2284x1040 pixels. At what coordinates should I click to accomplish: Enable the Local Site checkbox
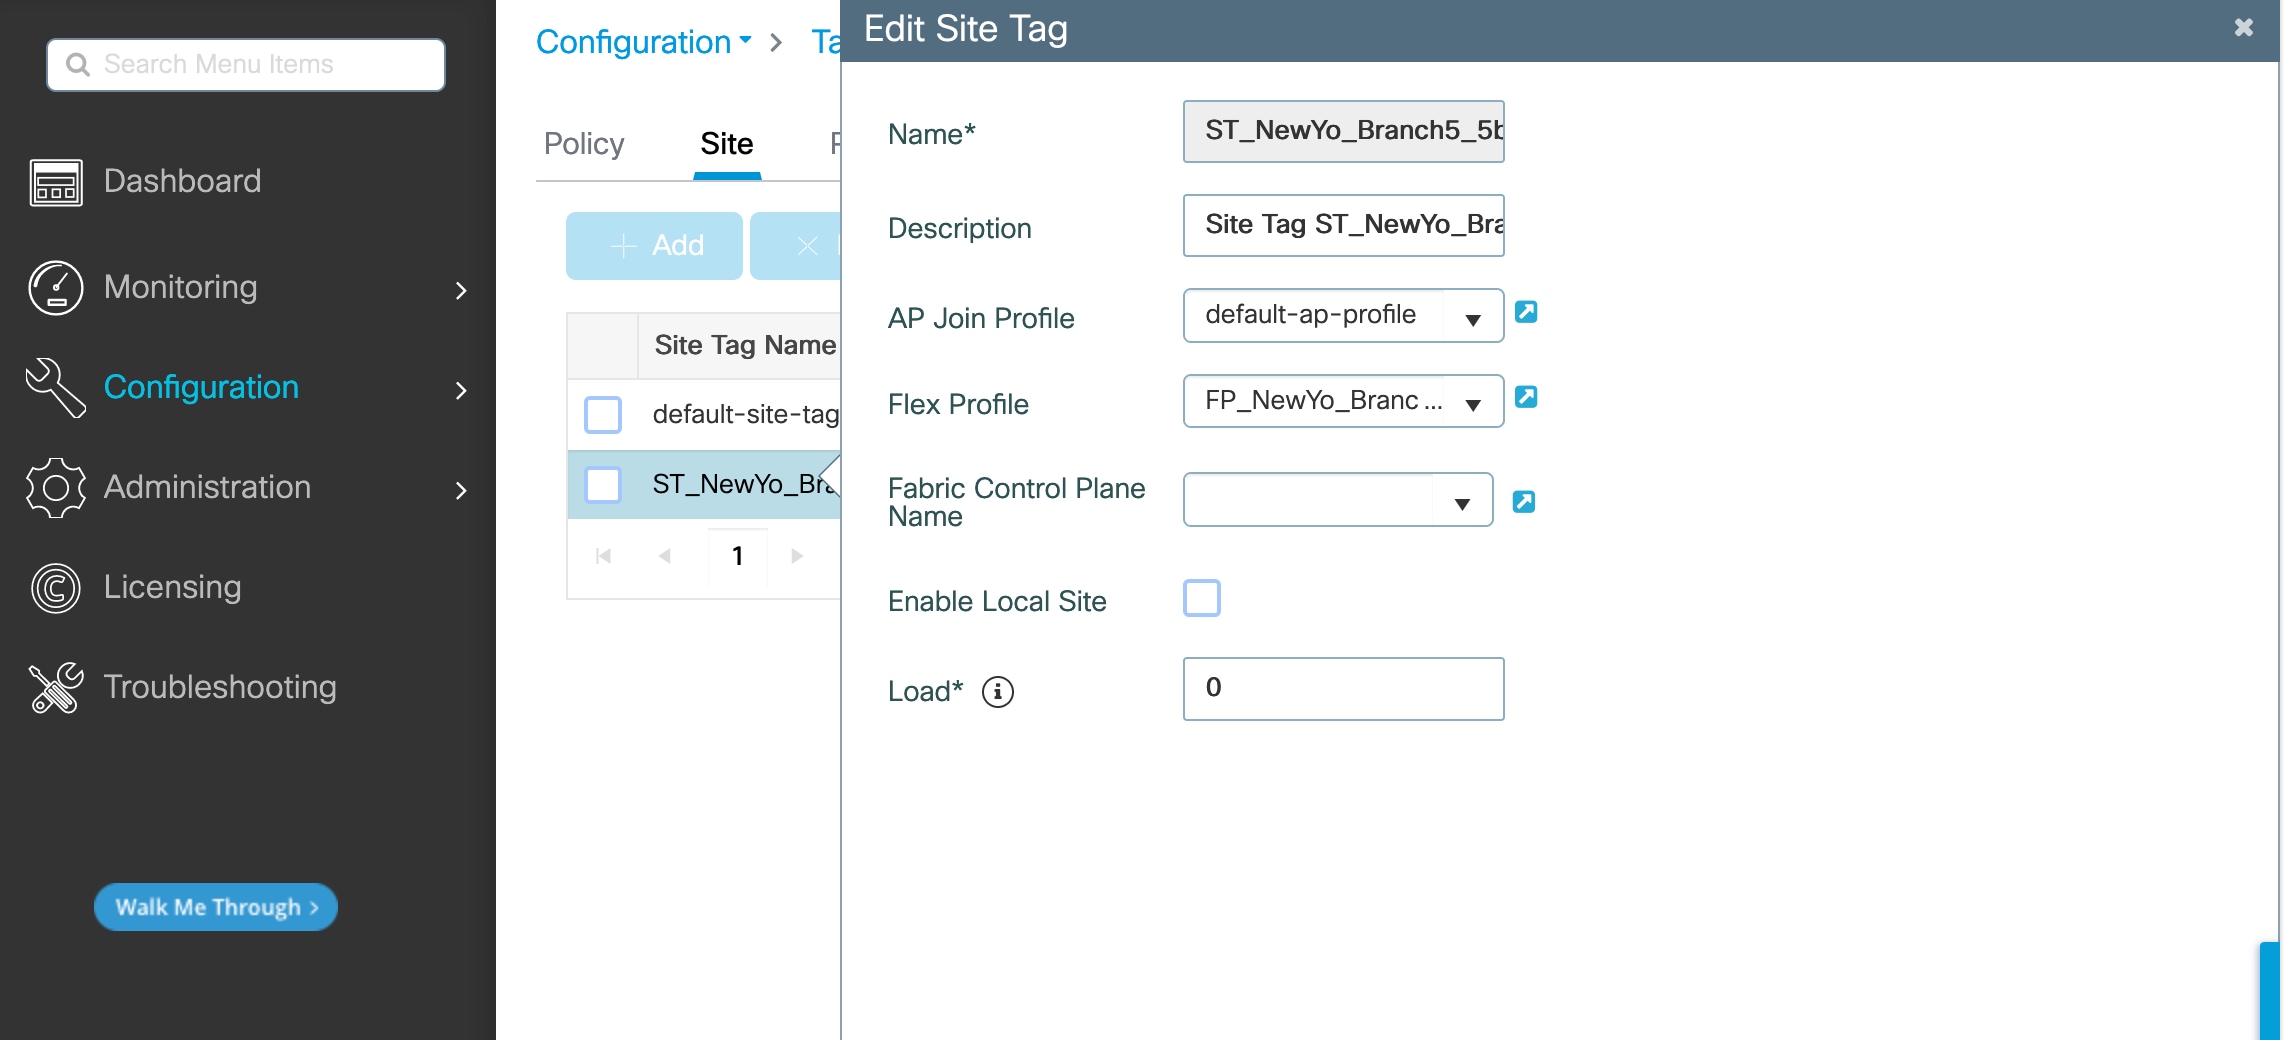(1202, 598)
